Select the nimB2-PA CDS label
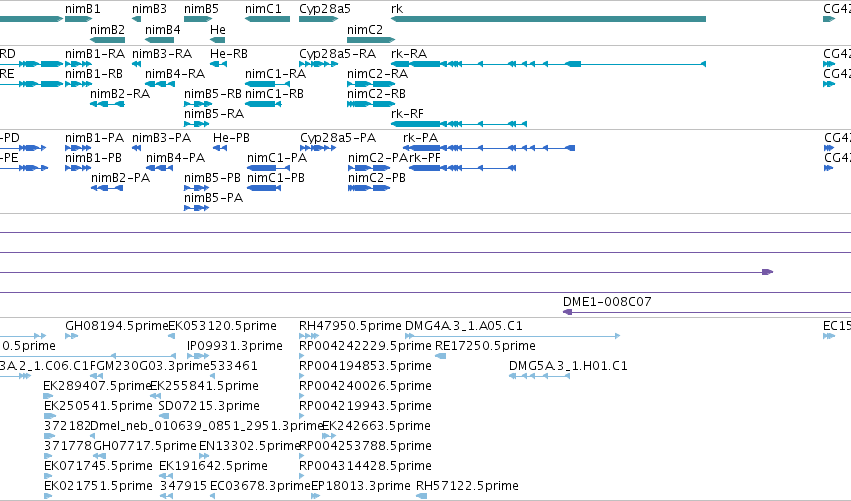851x501 pixels. tap(120, 178)
